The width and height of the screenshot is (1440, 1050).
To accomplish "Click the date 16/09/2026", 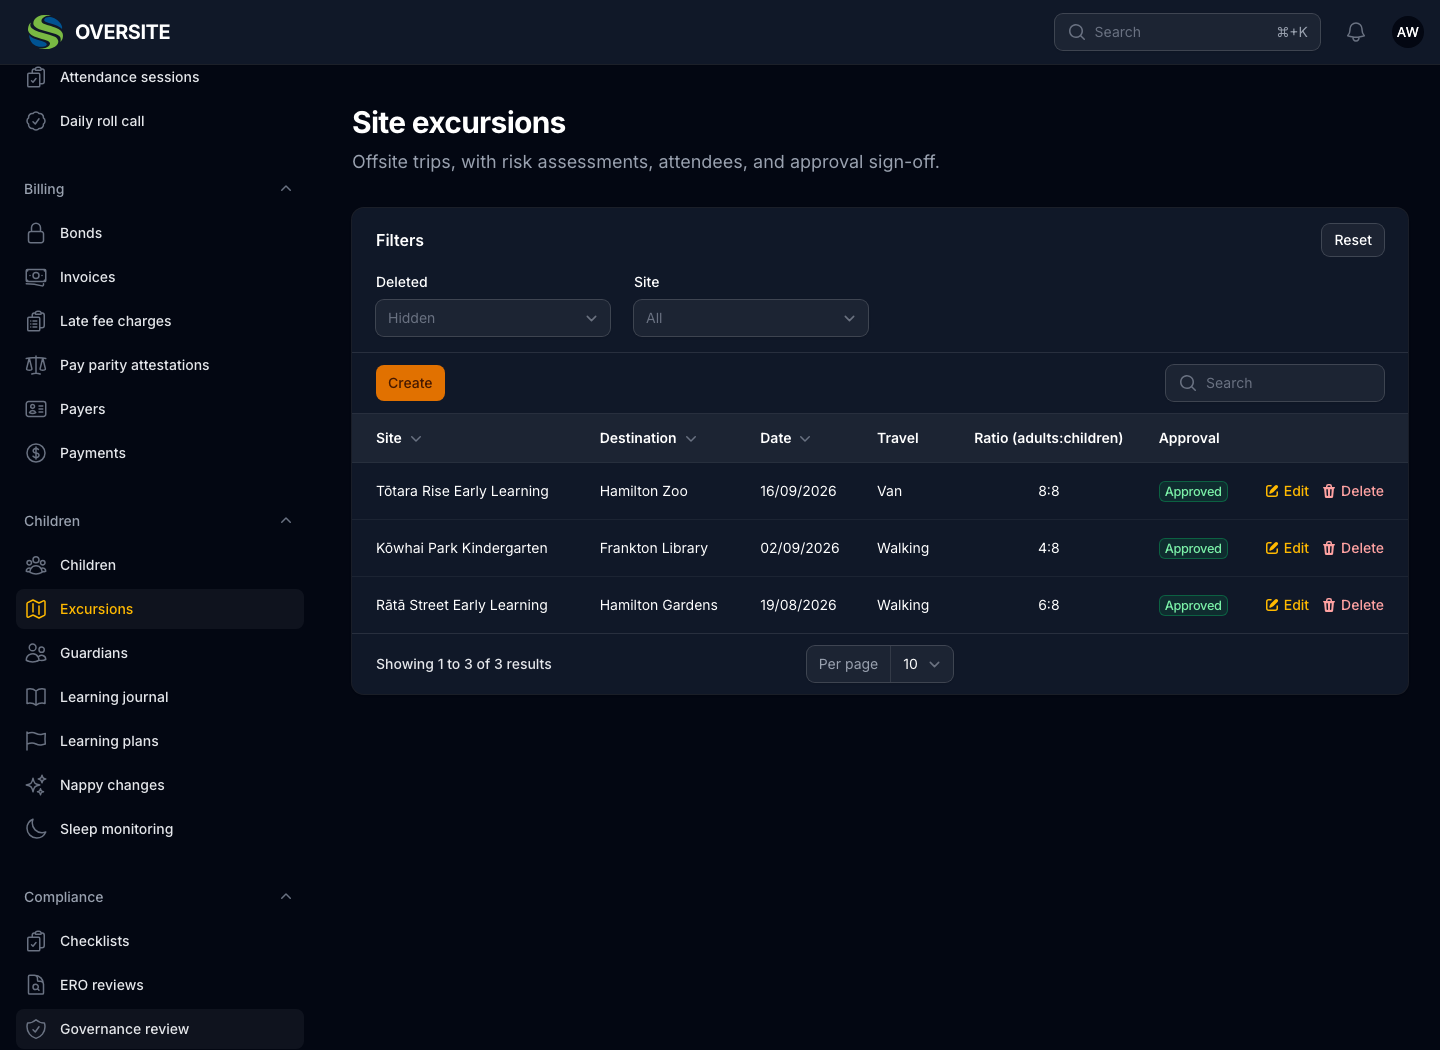I will (x=798, y=491).
